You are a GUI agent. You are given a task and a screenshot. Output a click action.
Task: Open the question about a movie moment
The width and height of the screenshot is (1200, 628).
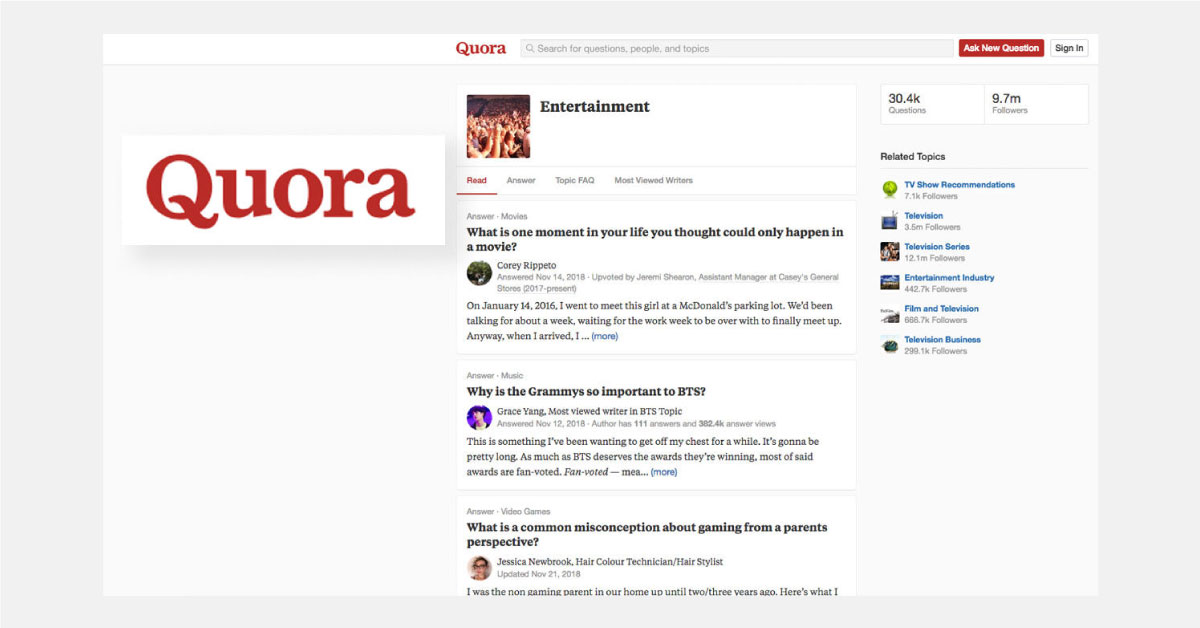tap(655, 239)
